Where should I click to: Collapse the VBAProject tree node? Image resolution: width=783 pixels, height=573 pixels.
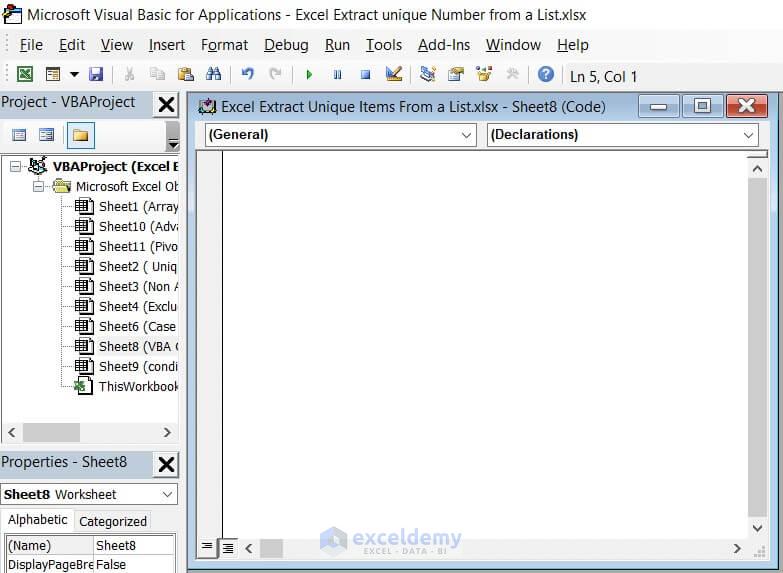click(15, 166)
